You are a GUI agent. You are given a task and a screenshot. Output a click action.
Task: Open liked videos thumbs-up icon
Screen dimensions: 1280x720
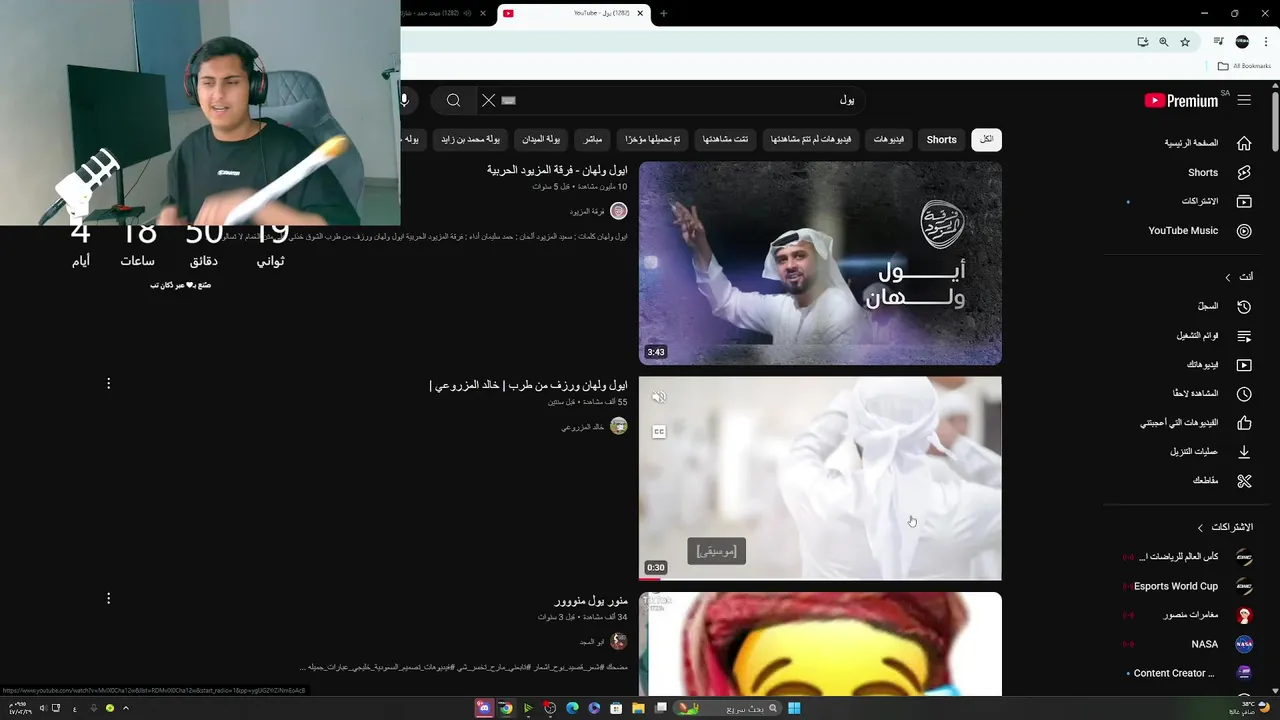(1244, 423)
